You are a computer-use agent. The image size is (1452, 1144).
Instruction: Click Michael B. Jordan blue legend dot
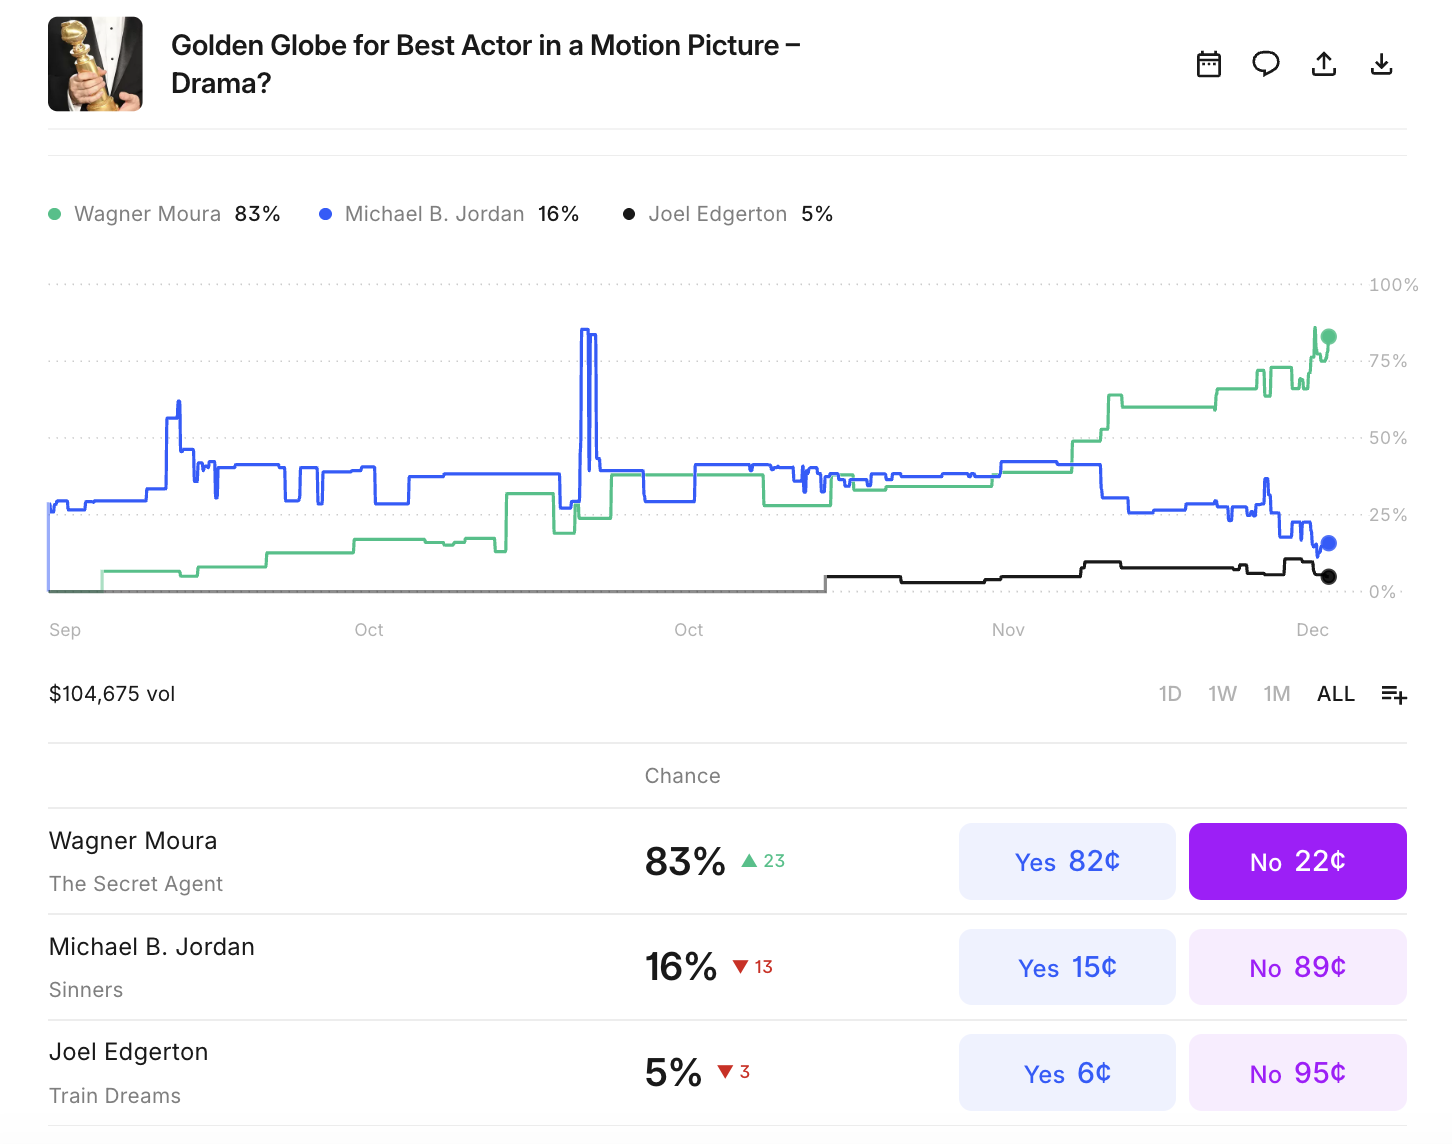pyautogui.click(x=325, y=214)
